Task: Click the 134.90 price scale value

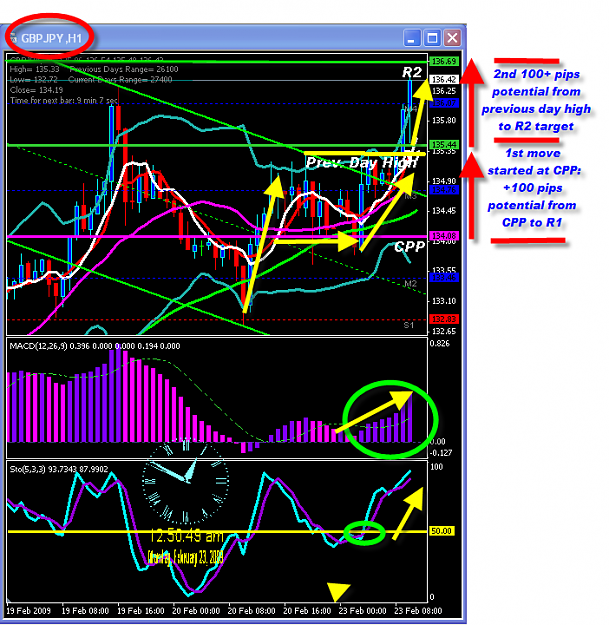Action: 444,181
